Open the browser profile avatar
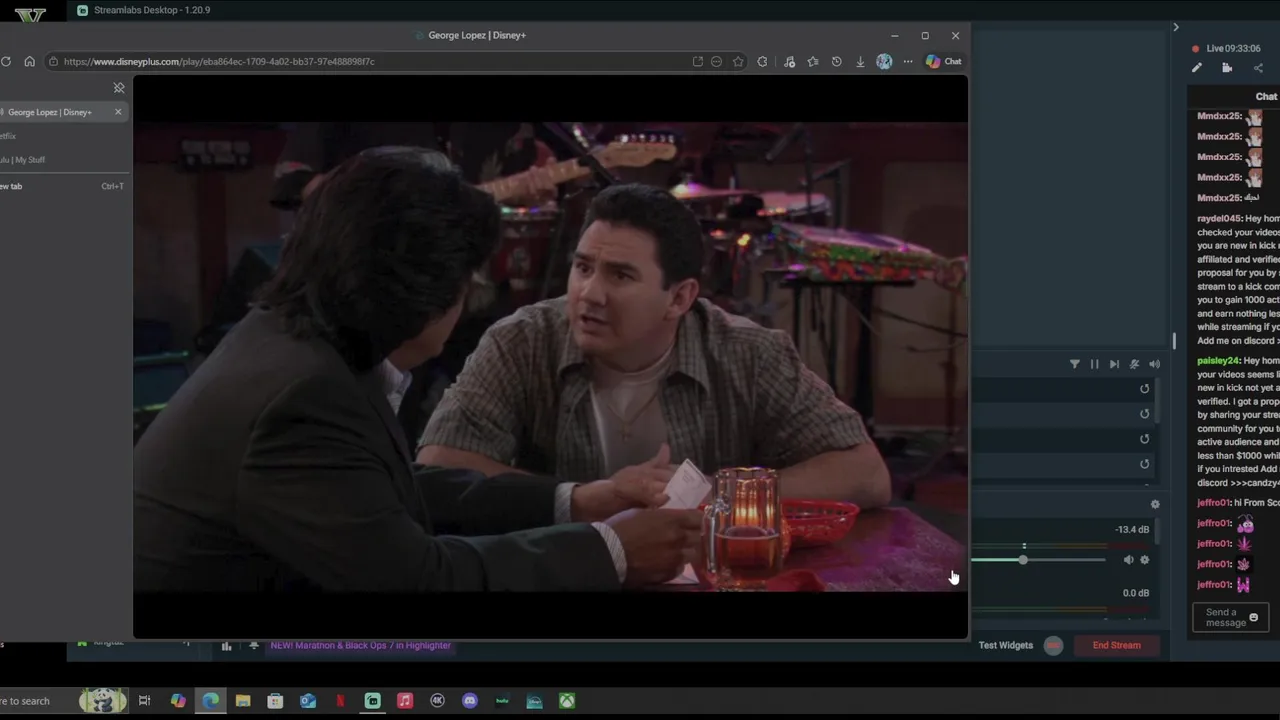 tap(884, 62)
